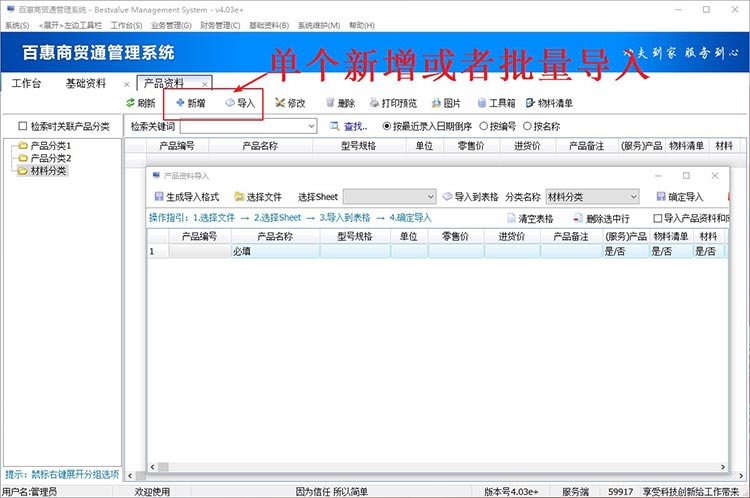This screenshot has height=498, width=750.
Task: Open 打印预览 print preview
Action: pyautogui.click(x=393, y=103)
